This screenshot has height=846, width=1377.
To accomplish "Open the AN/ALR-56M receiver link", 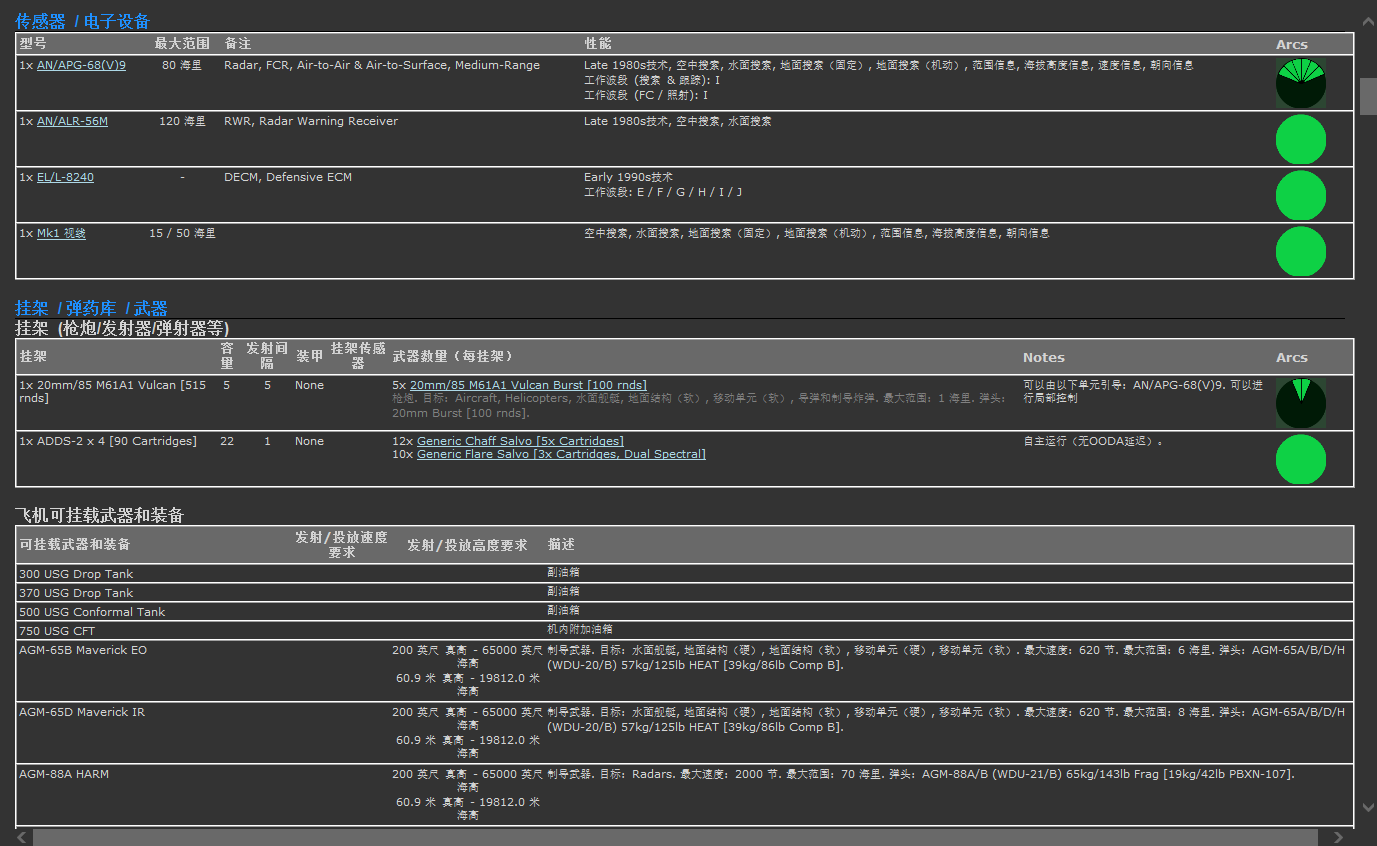I will tap(72, 121).
